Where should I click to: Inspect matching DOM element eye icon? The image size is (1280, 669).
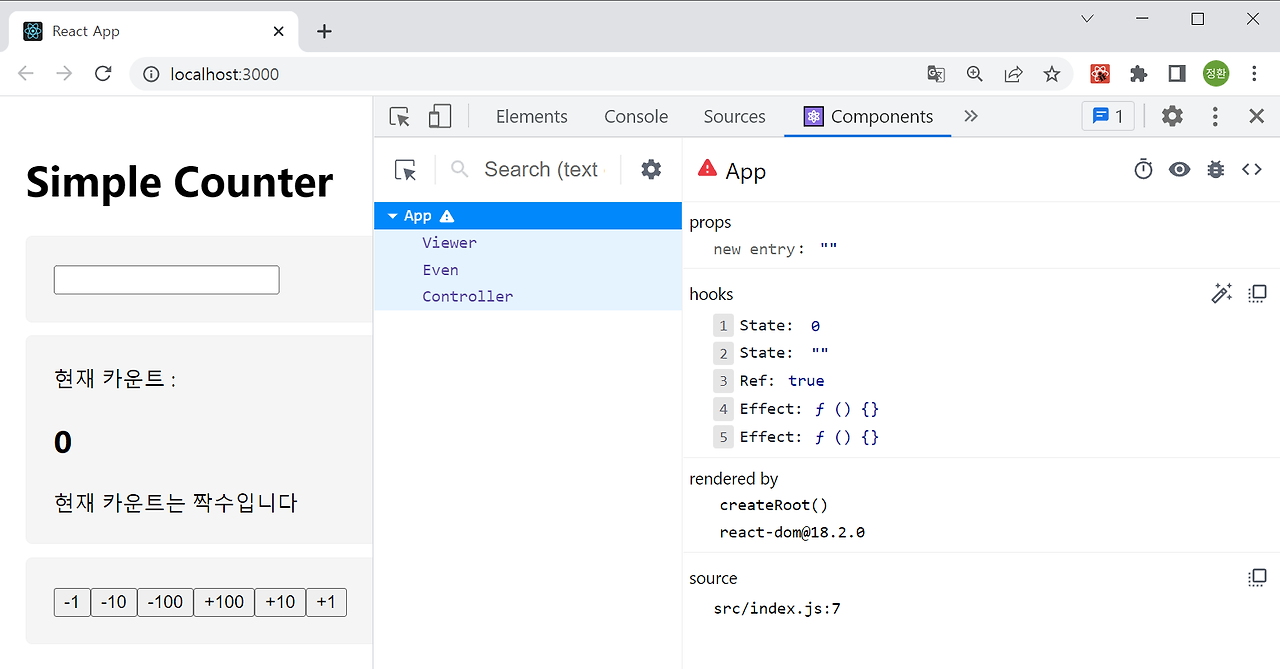point(1180,170)
